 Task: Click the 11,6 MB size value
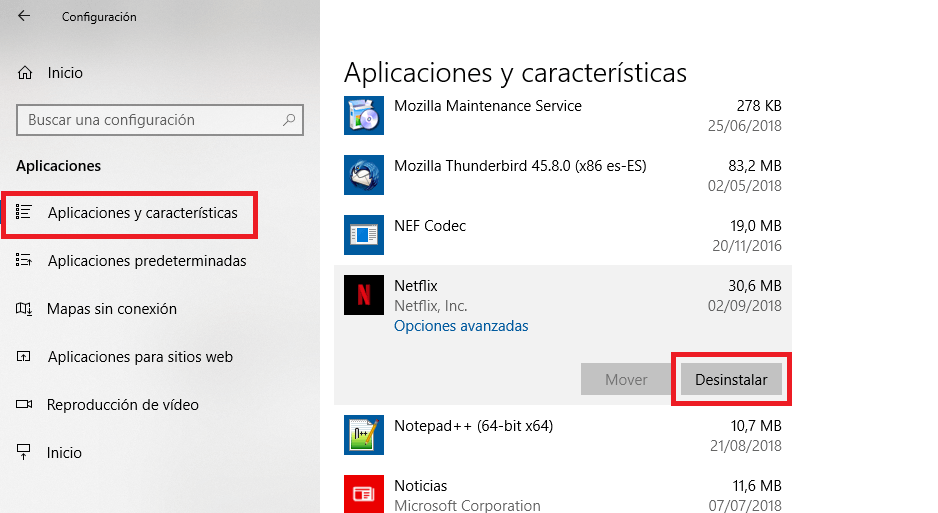tap(757, 485)
